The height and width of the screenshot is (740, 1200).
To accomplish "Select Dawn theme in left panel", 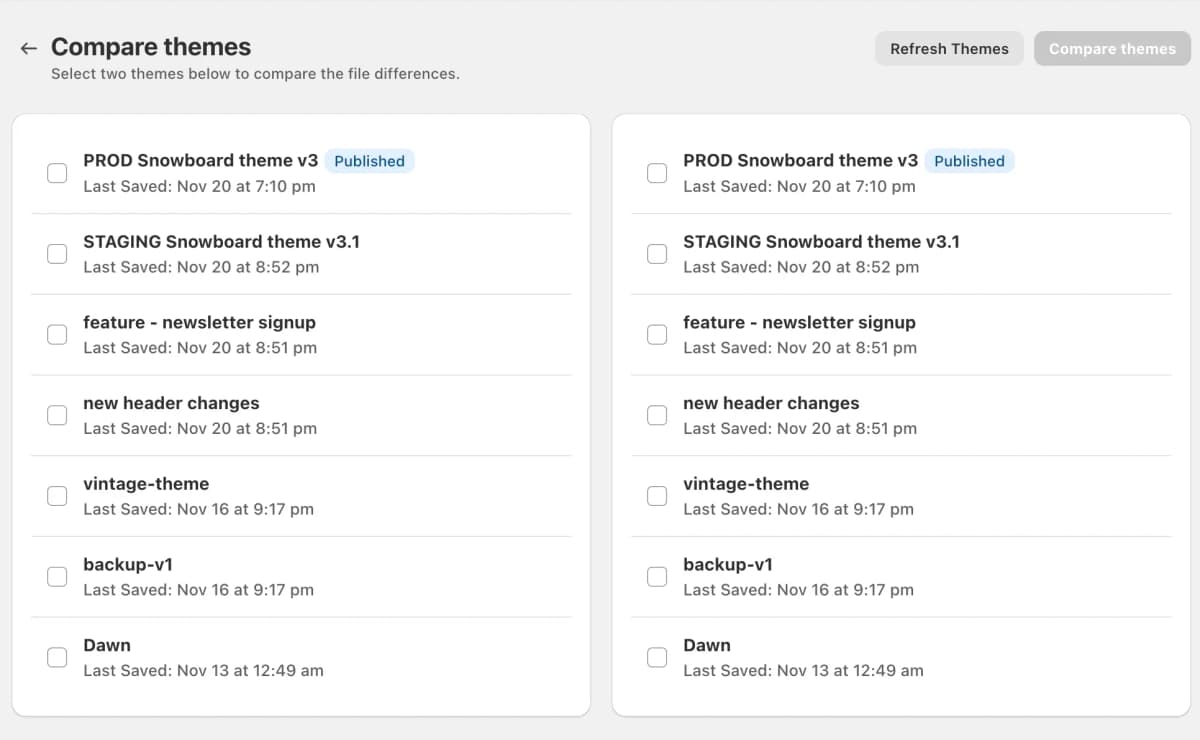I will pyautogui.click(x=57, y=657).
